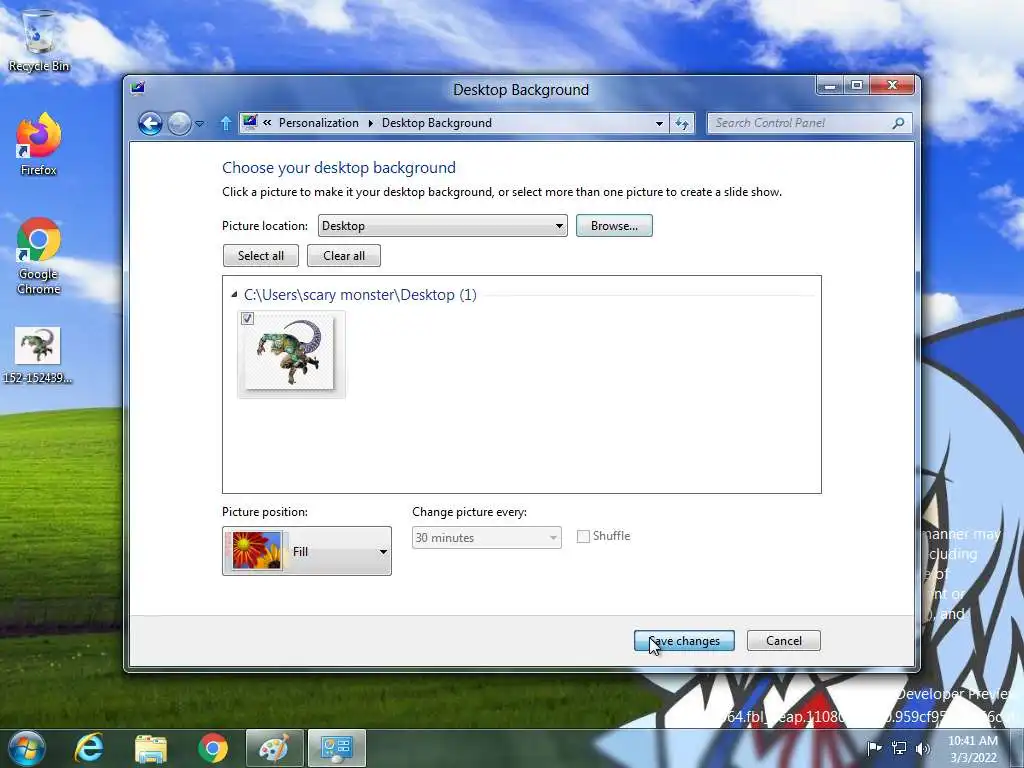The height and width of the screenshot is (768, 1024).
Task: Click the search magnifier icon
Action: click(899, 123)
